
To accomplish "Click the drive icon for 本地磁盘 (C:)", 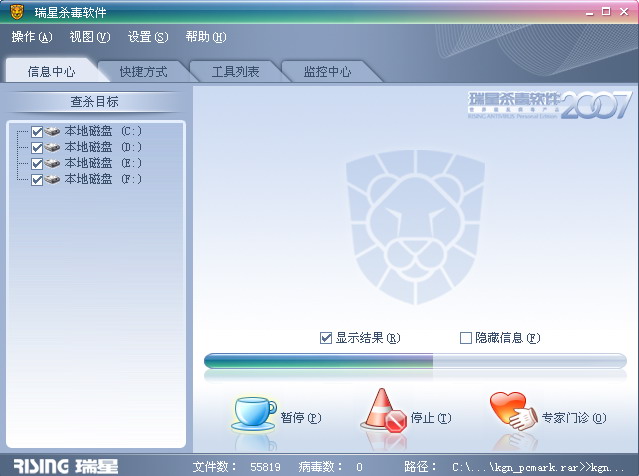I will pyautogui.click(x=52, y=131).
